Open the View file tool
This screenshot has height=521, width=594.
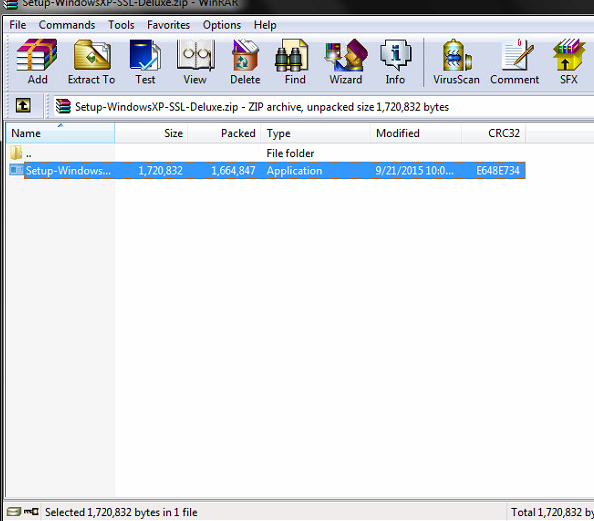click(195, 62)
